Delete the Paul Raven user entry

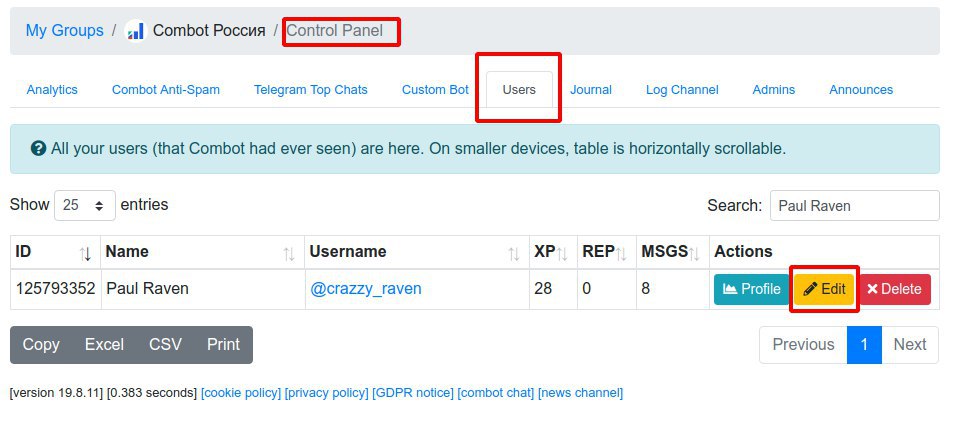coord(894,289)
